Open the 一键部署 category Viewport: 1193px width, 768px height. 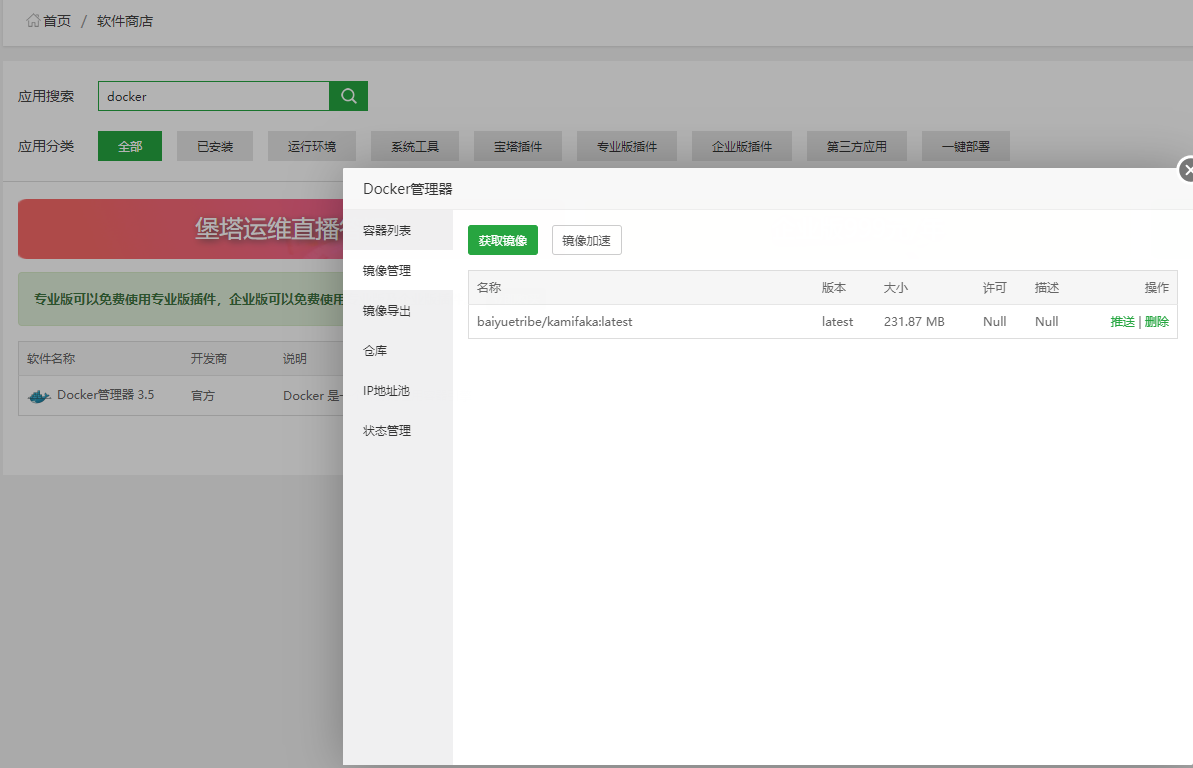pos(965,145)
